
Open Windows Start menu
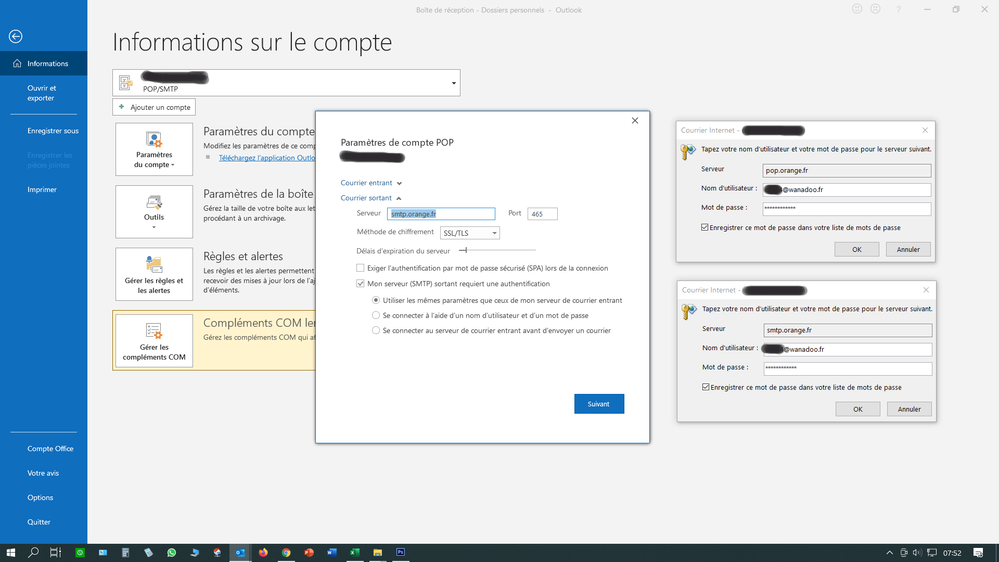tap(10, 552)
